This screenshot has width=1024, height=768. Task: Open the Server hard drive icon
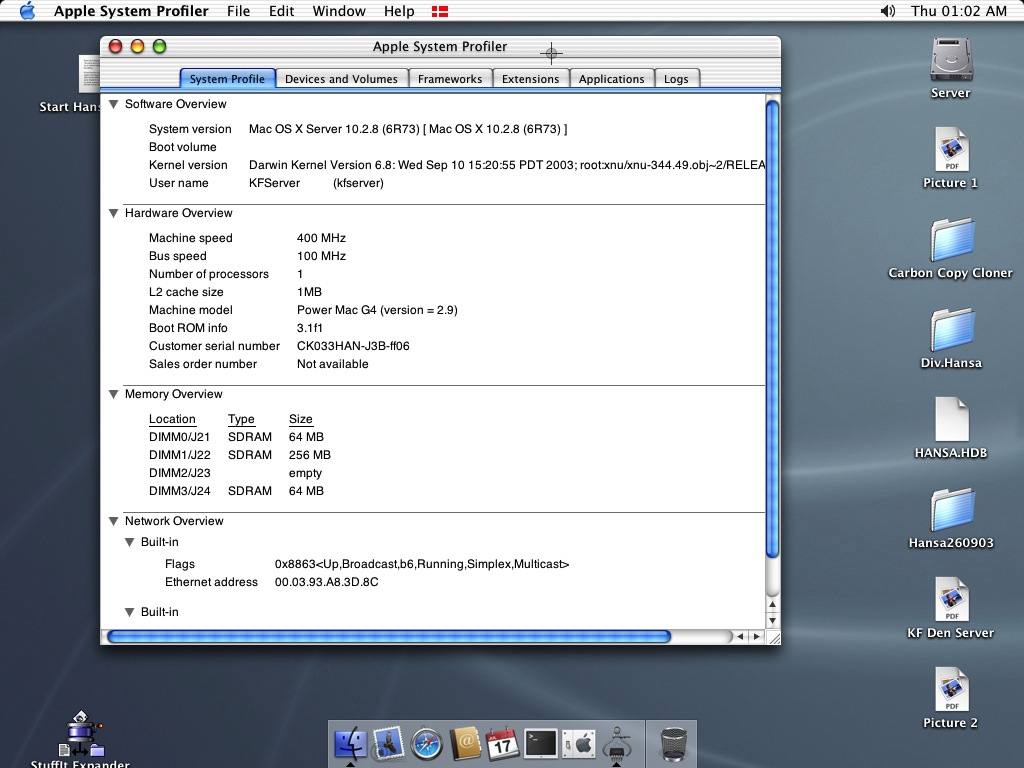[951, 60]
